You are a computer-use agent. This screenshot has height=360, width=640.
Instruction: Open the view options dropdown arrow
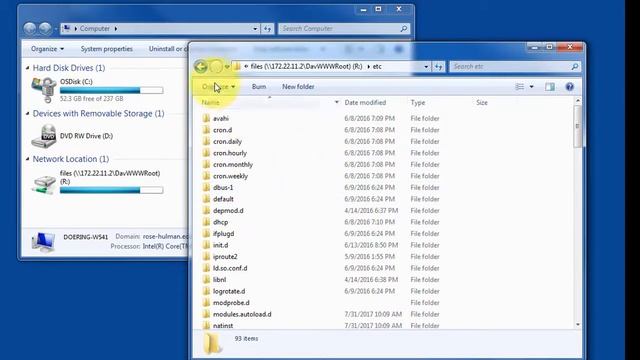[x=531, y=87]
